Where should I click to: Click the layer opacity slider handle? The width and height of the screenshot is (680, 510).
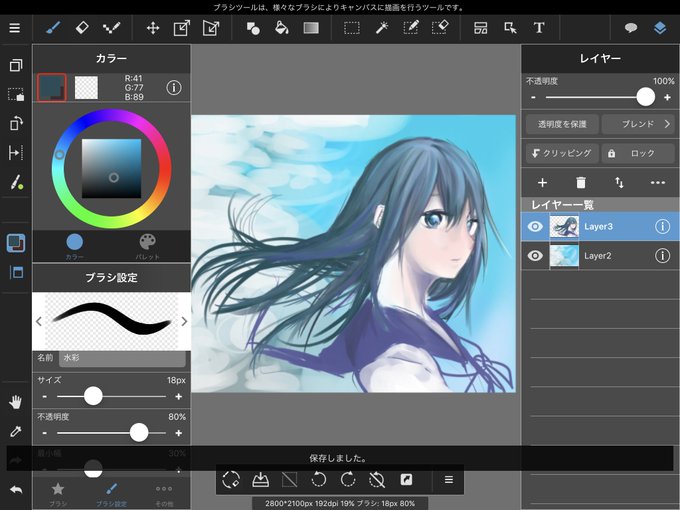coord(645,97)
